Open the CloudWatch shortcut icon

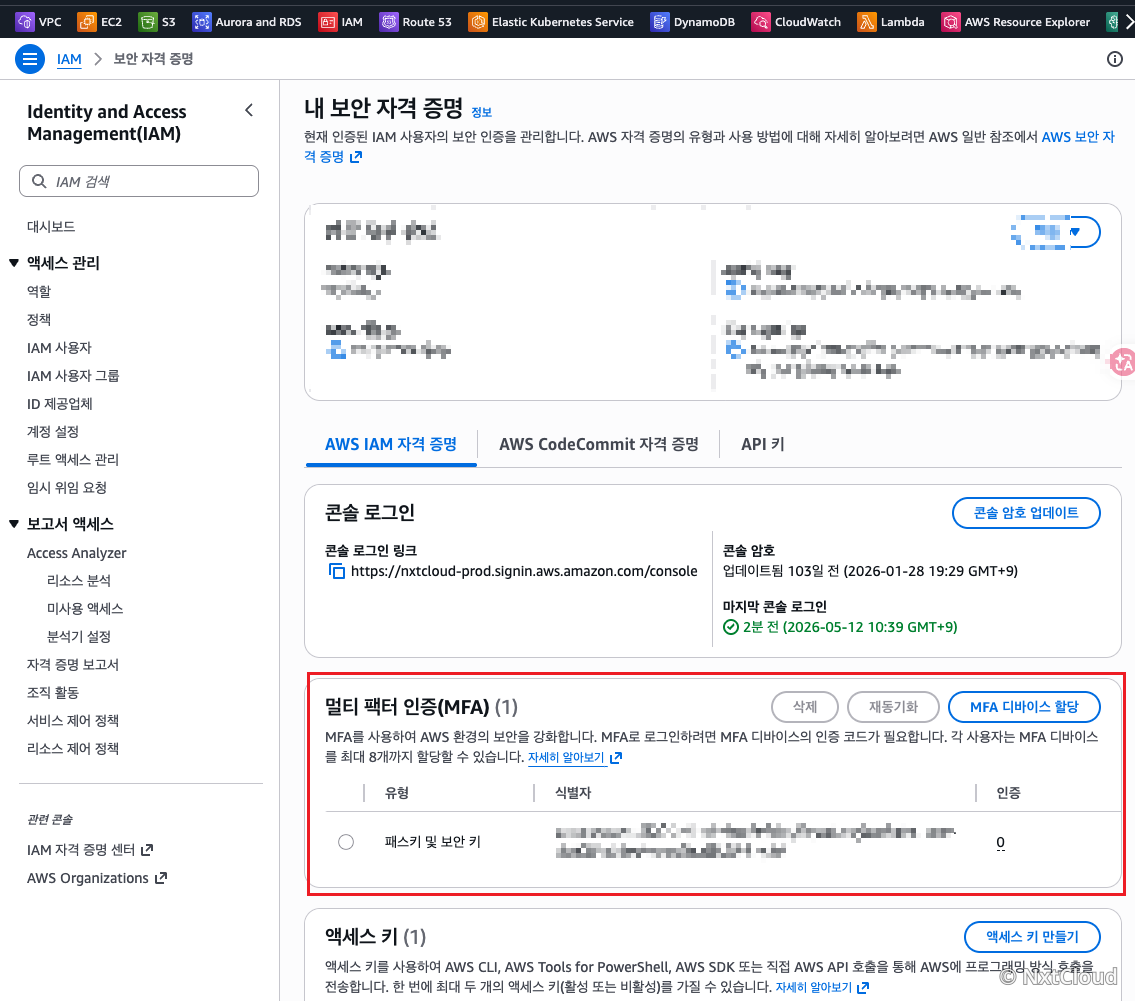tap(761, 22)
